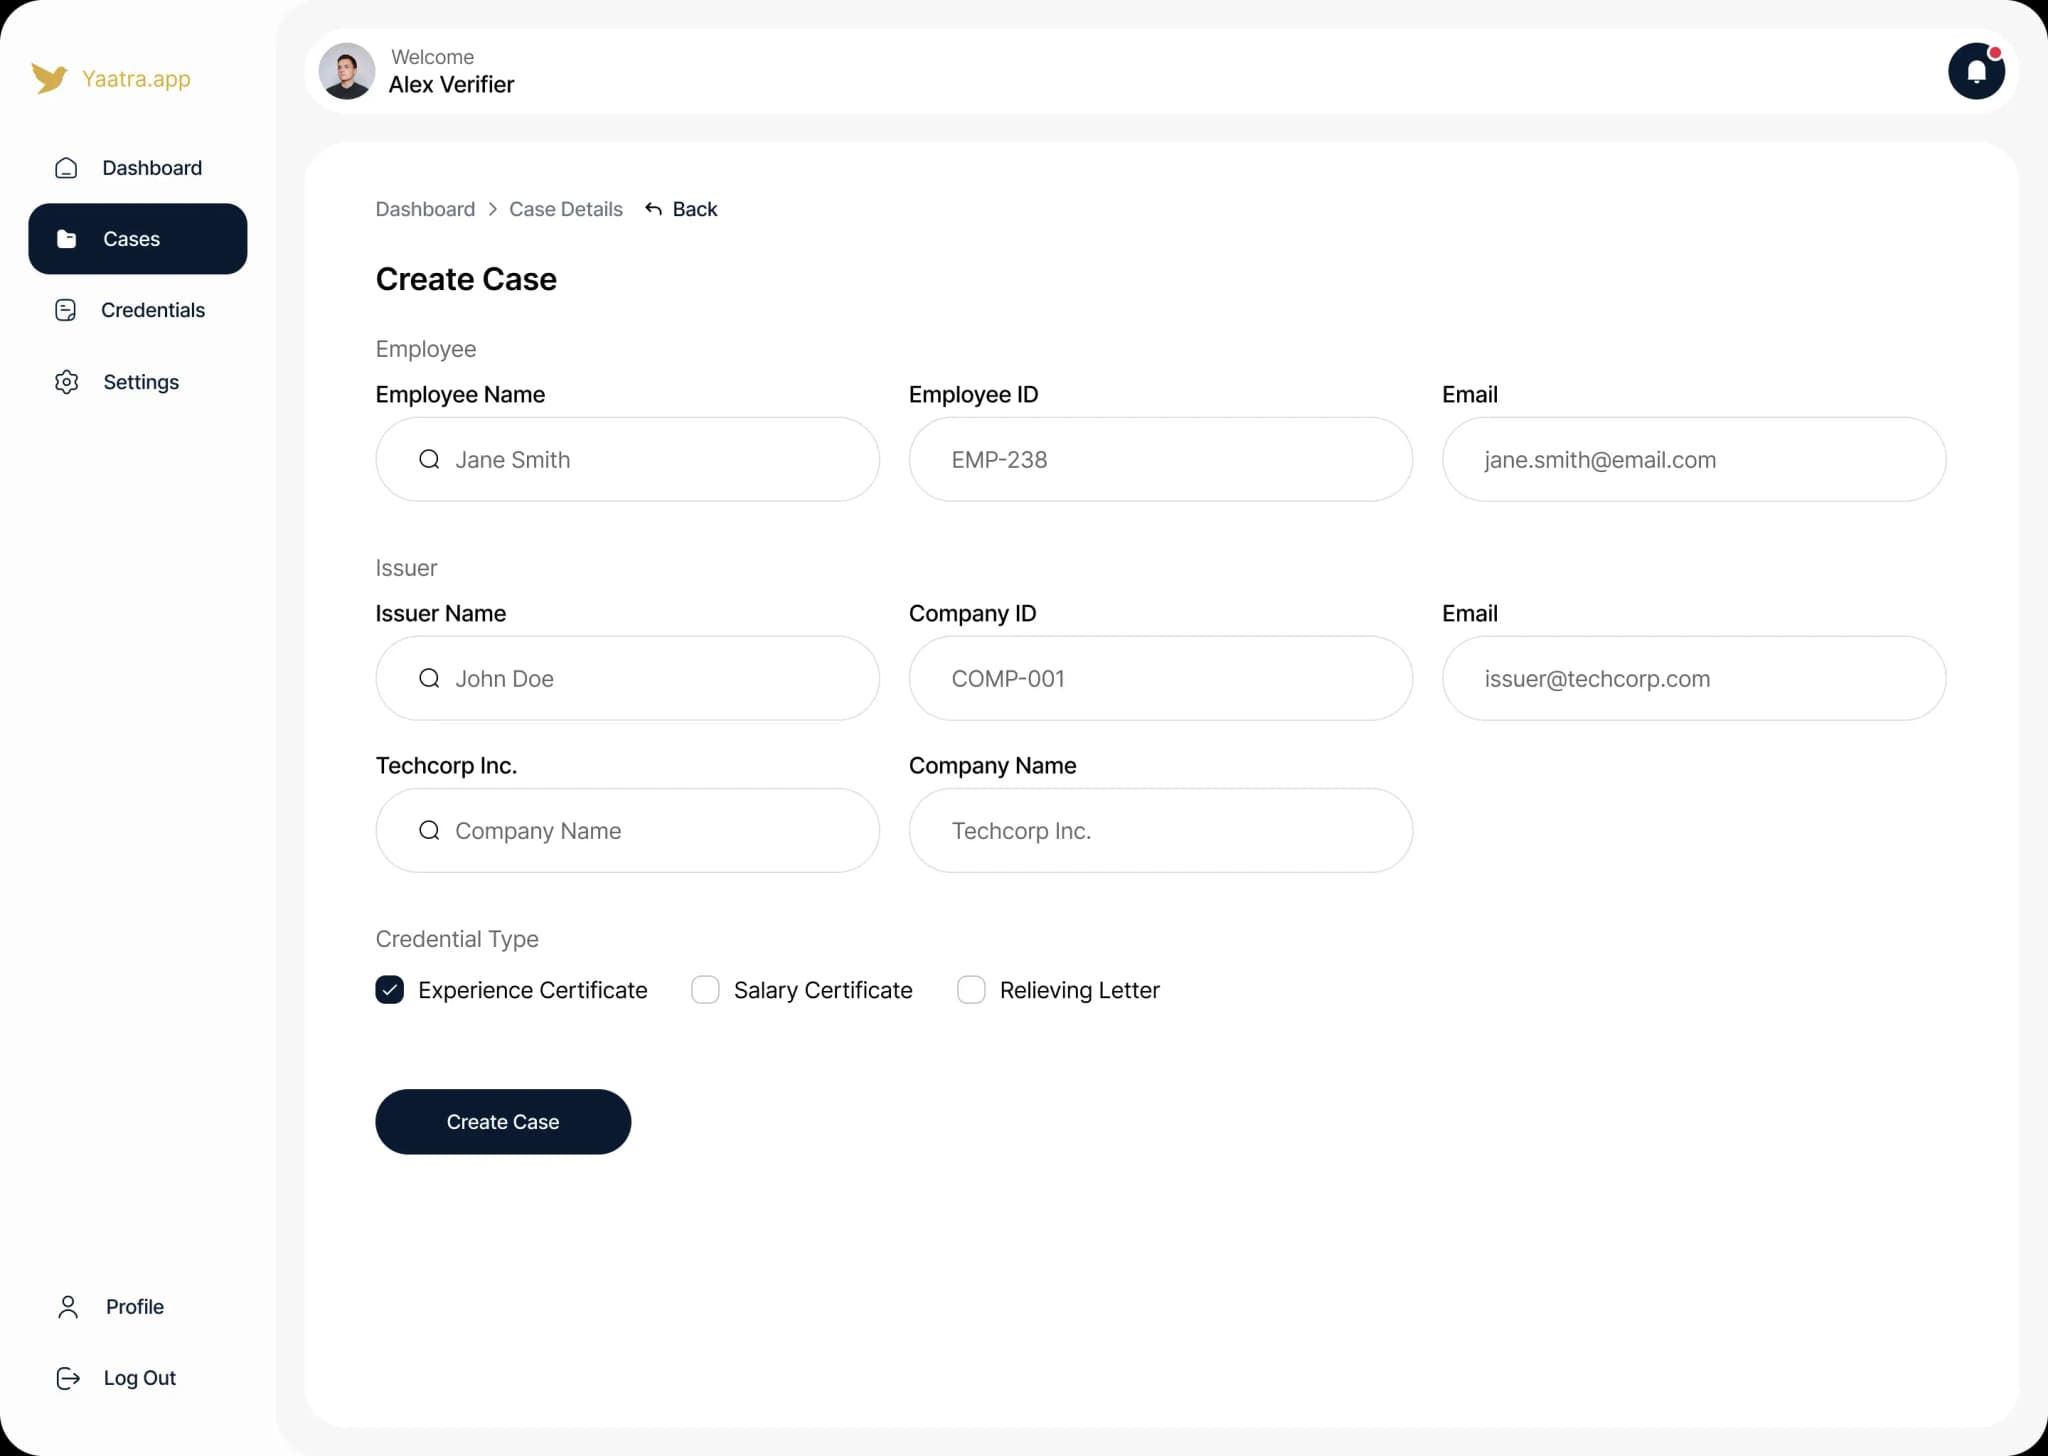The image size is (2048, 1456).
Task: Open the notifications bell
Action: point(1976,71)
